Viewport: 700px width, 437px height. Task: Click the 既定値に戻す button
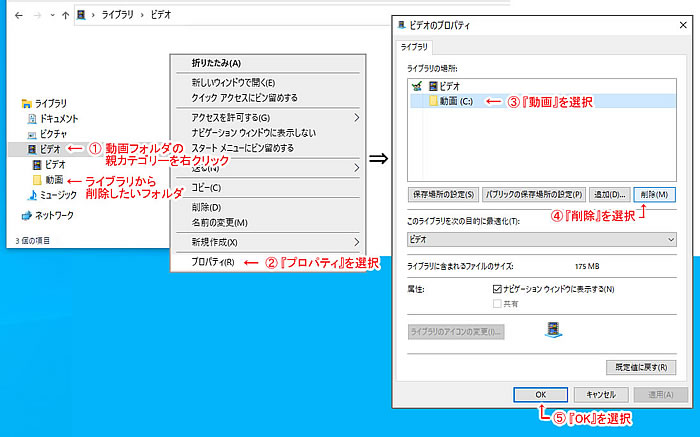[x=643, y=367]
